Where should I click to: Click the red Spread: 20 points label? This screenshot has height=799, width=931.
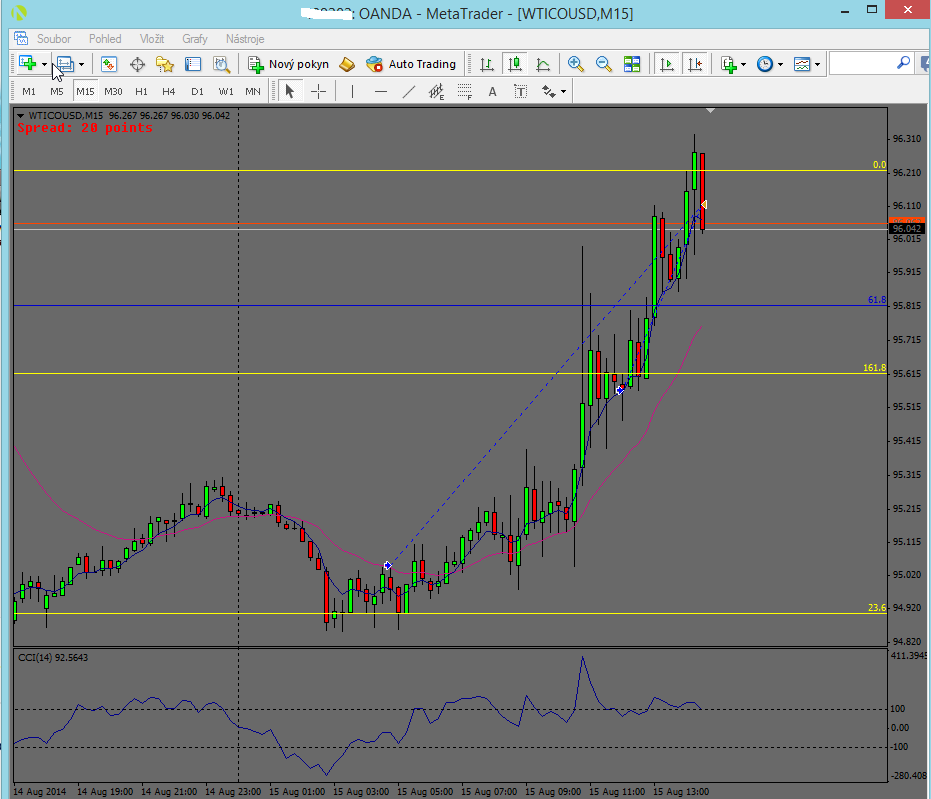click(85, 128)
